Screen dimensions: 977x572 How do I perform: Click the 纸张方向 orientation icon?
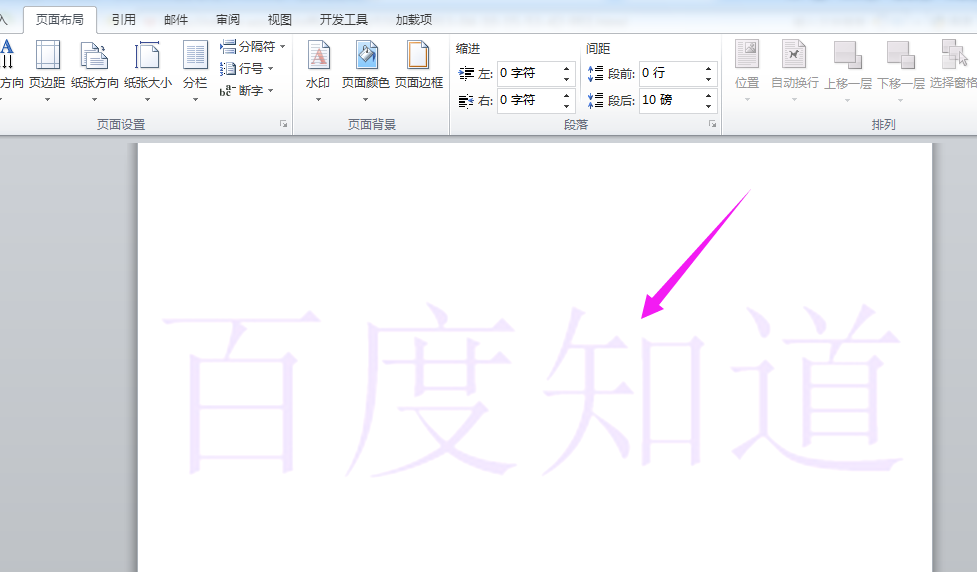[94, 56]
